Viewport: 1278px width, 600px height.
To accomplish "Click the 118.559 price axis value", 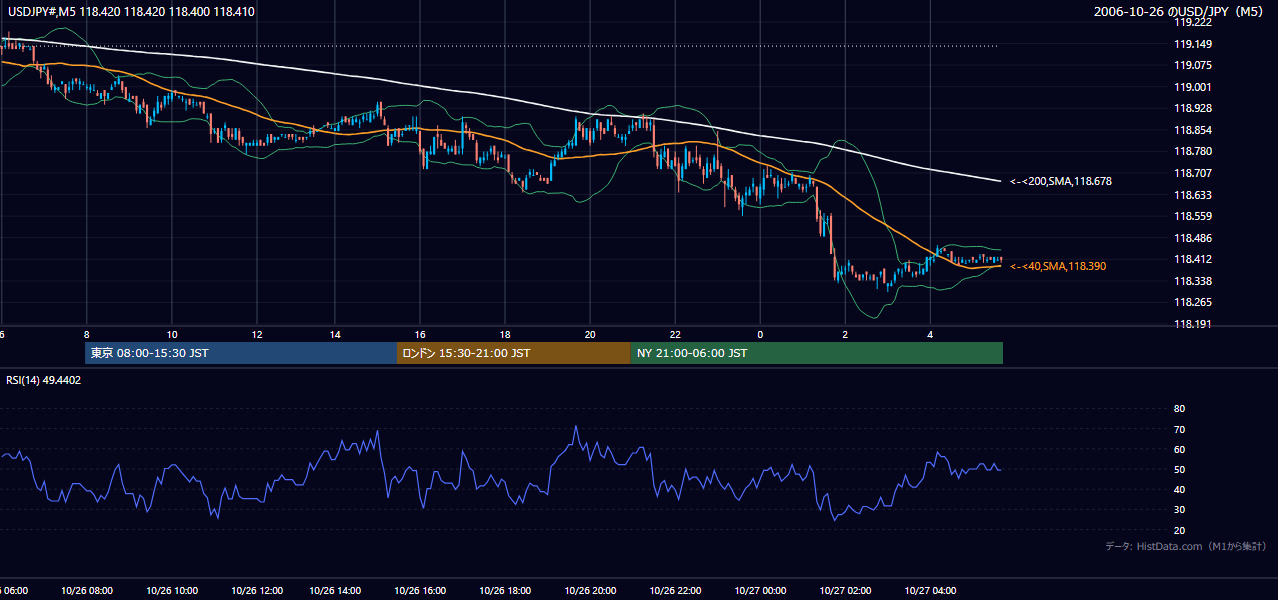I will click(1193, 216).
